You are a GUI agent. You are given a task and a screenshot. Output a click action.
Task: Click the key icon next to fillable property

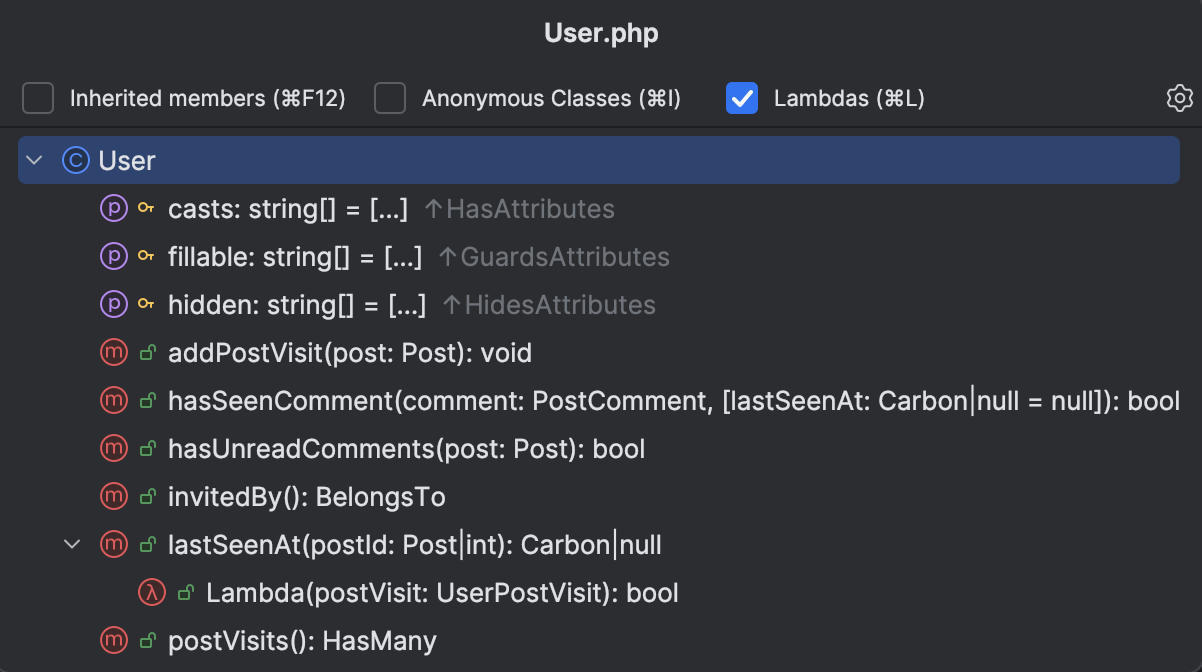(x=144, y=256)
